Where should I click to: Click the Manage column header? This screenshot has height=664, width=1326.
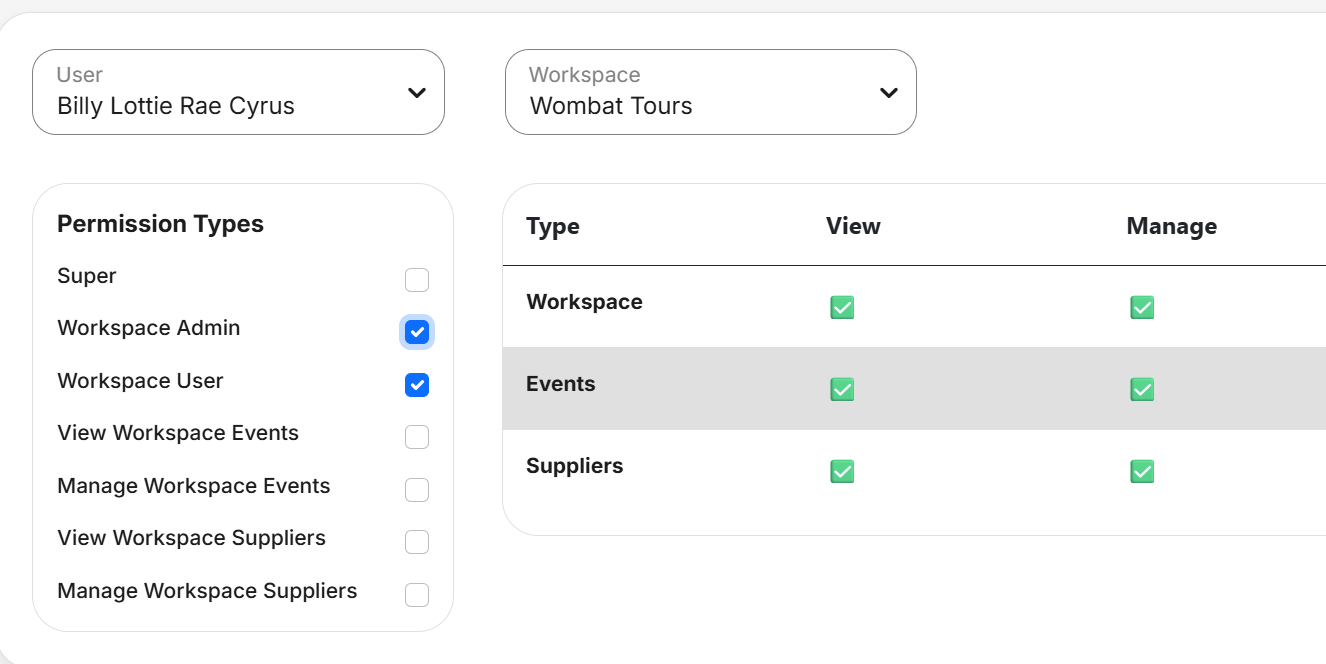click(1171, 226)
